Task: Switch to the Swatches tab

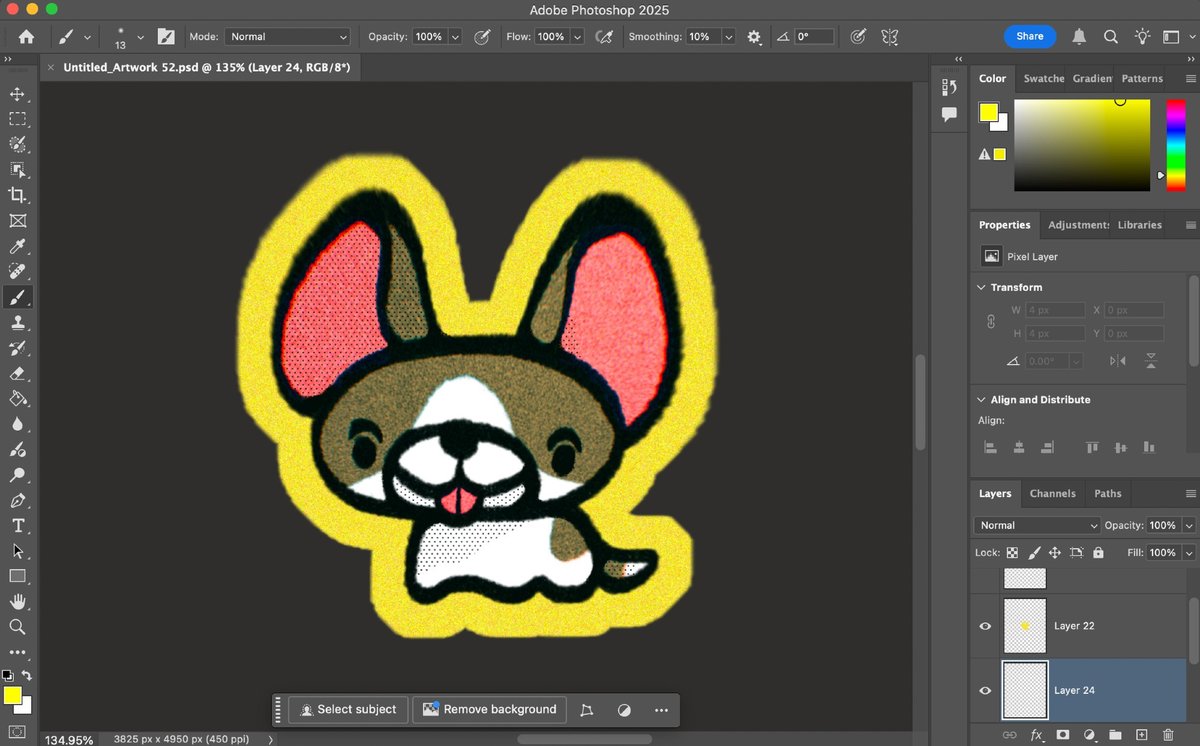Action: [x=1043, y=78]
